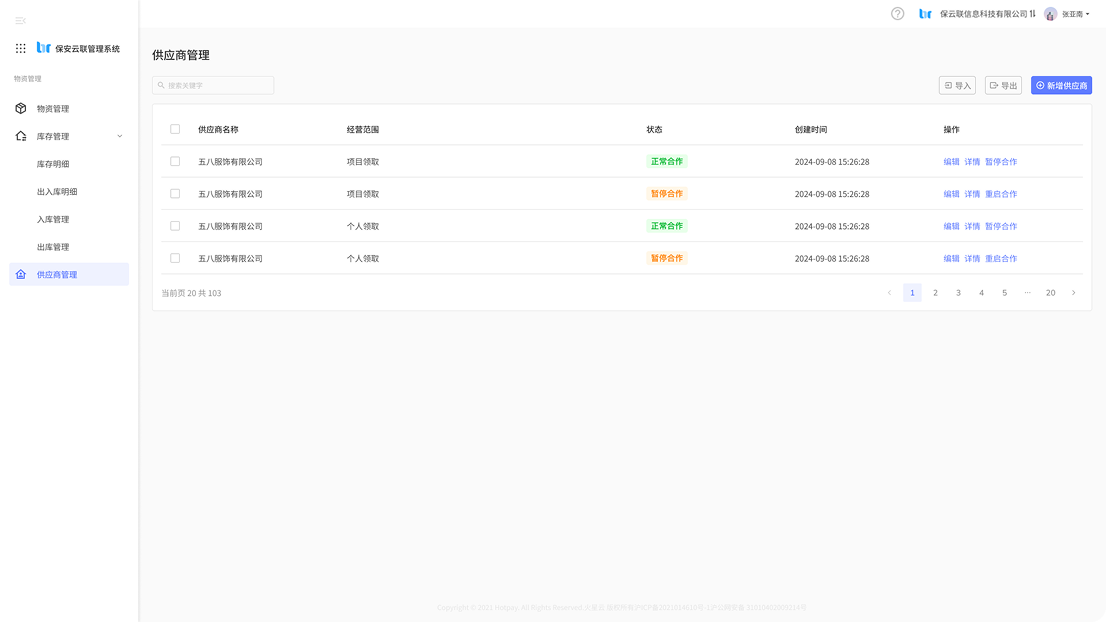
Task: Click the 物资管理 cube icon
Action: pyautogui.click(x=21, y=109)
